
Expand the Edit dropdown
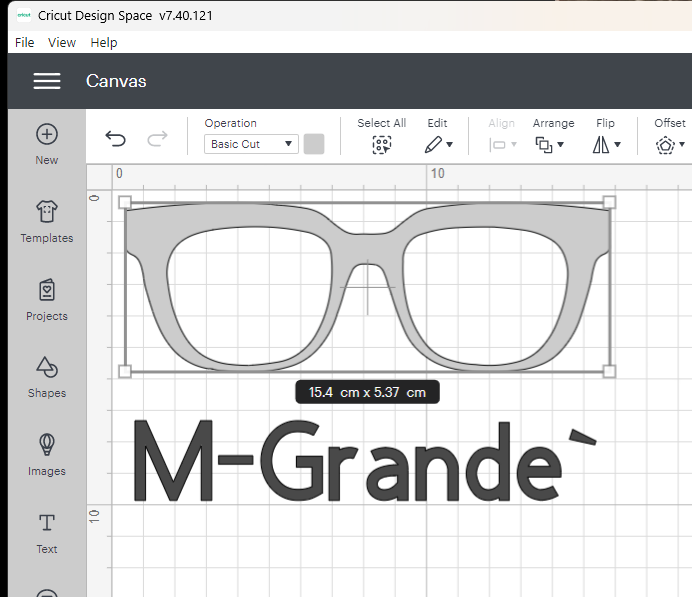438,144
